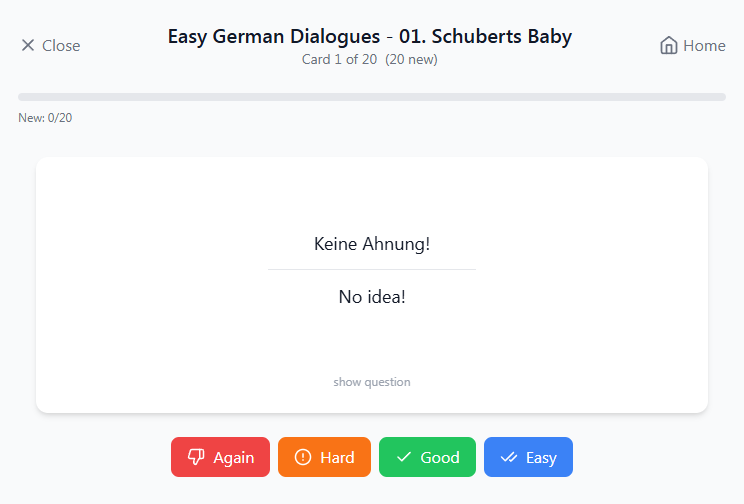Screen dimensions: 744x504
Task: Go to Home via text label
Action: point(704,46)
